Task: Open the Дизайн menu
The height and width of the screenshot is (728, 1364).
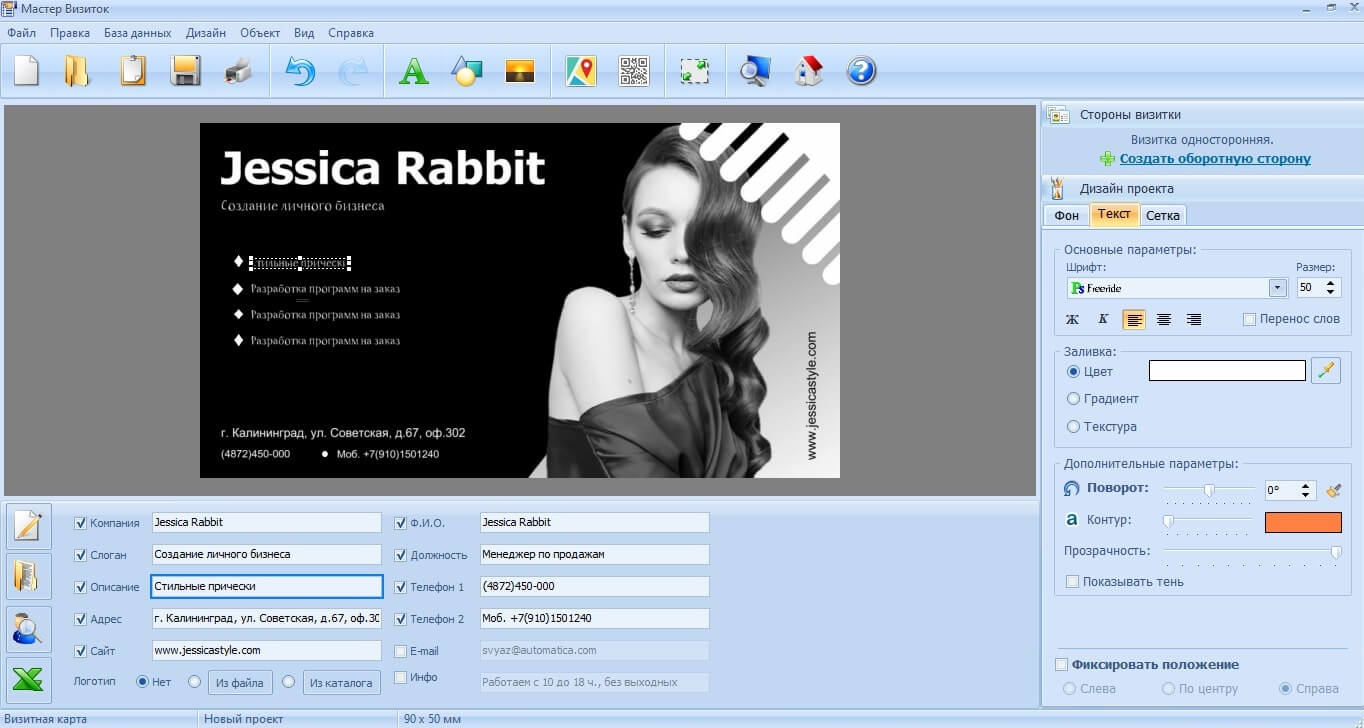Action: [x=205, y=33]
